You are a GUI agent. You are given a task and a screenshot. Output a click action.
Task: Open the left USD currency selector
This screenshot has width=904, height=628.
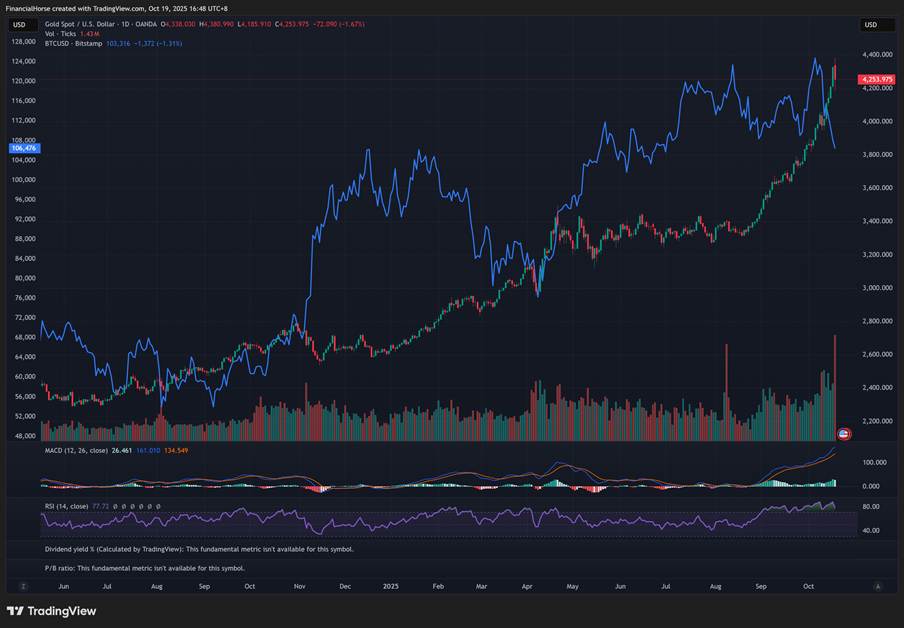[x=19, y=25]
